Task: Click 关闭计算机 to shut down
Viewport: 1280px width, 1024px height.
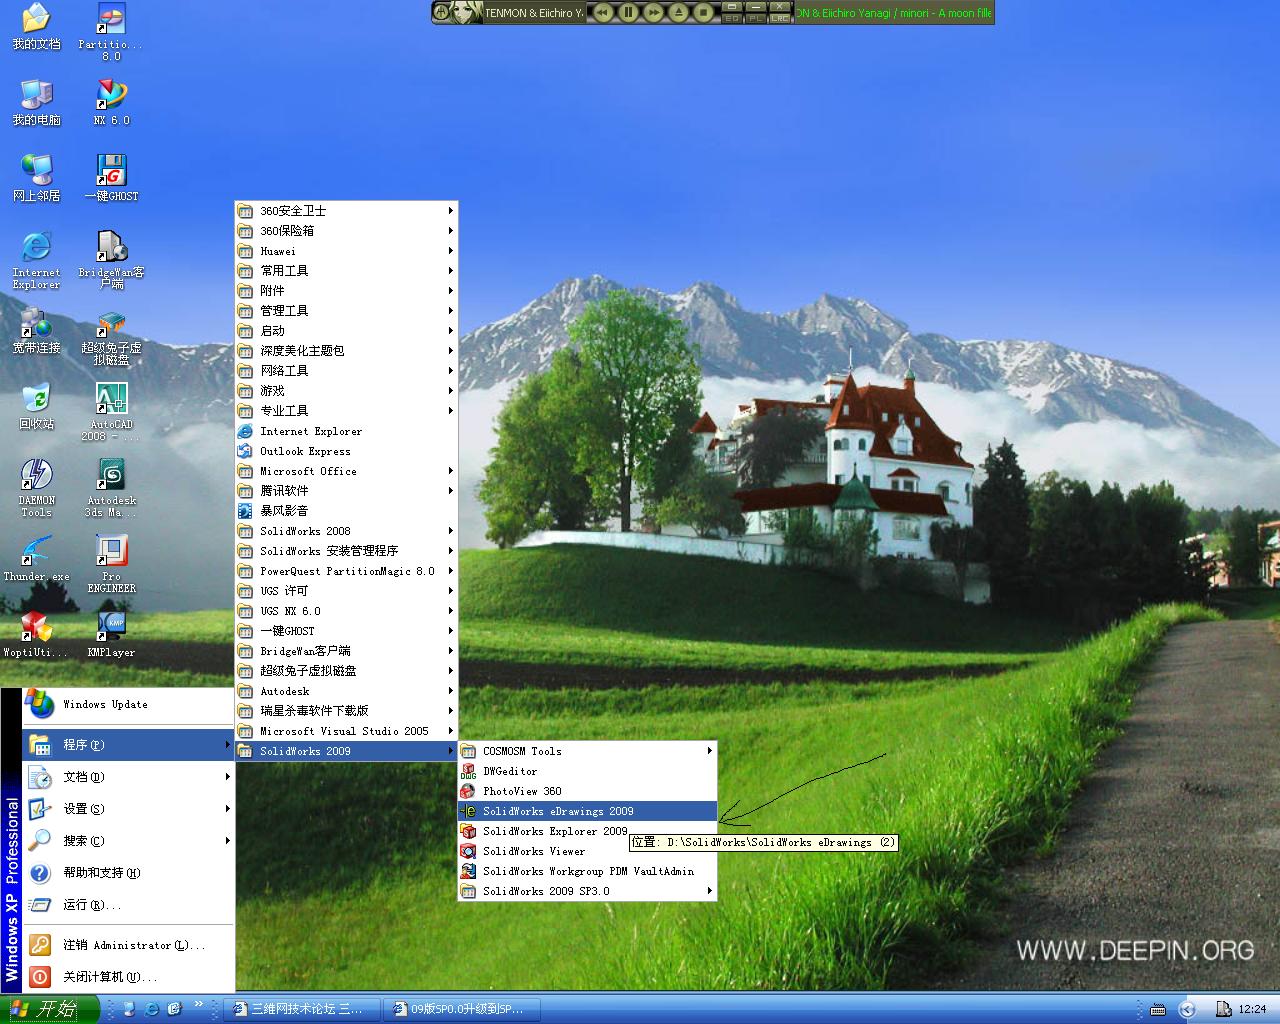Action: tap(128, 977)
